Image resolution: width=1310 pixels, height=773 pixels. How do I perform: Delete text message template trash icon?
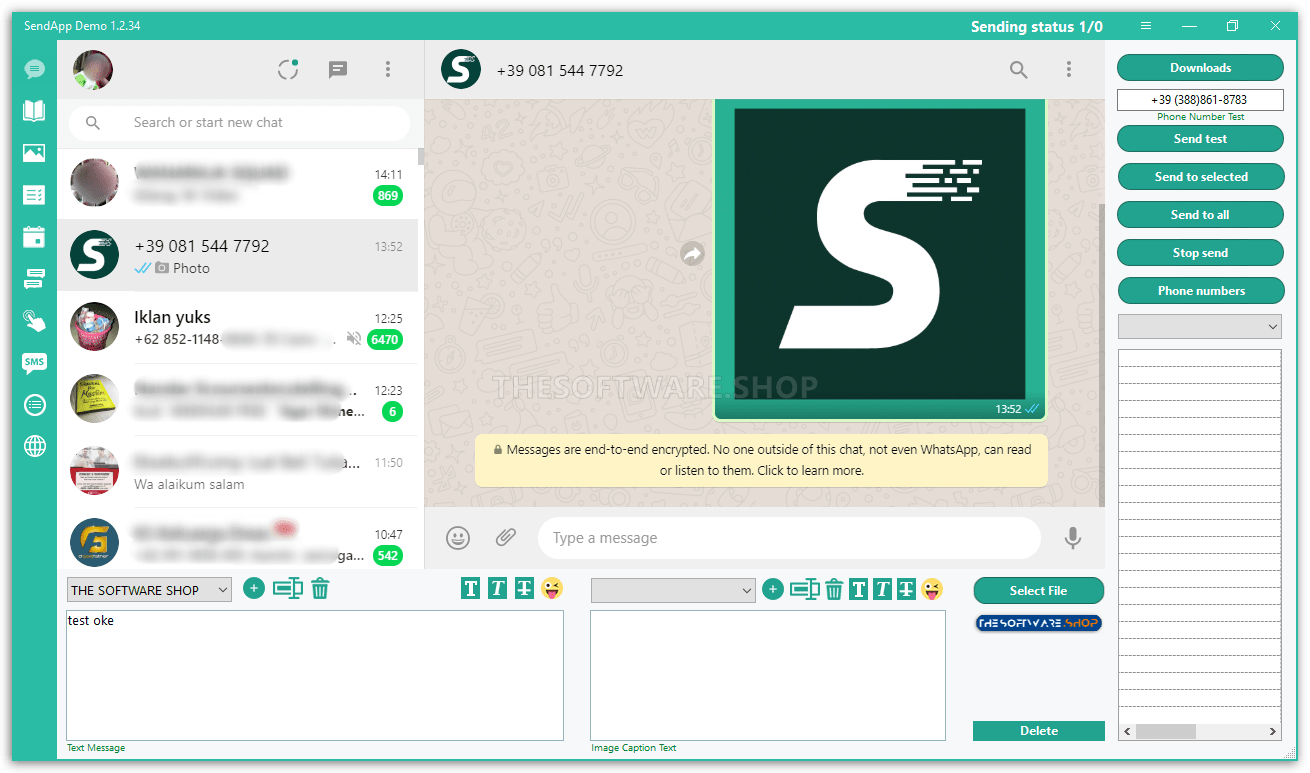pos(320,589)
